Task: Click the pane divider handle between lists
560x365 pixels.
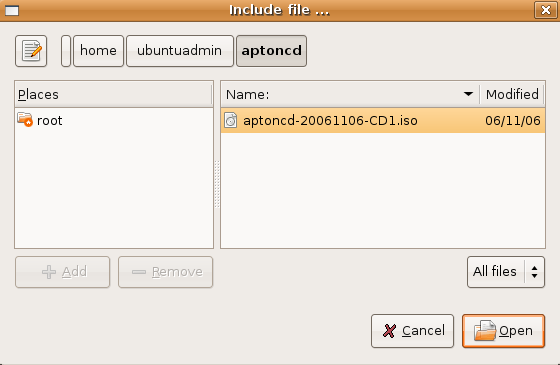Action: (x=217, y=184)
